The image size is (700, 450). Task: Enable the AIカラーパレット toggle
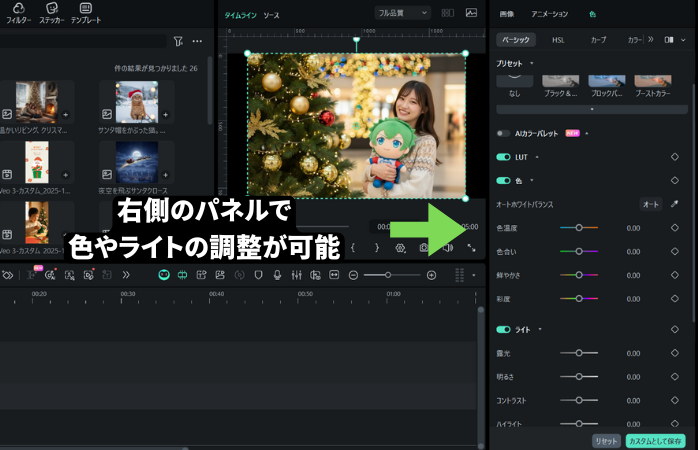pos(503,133)
